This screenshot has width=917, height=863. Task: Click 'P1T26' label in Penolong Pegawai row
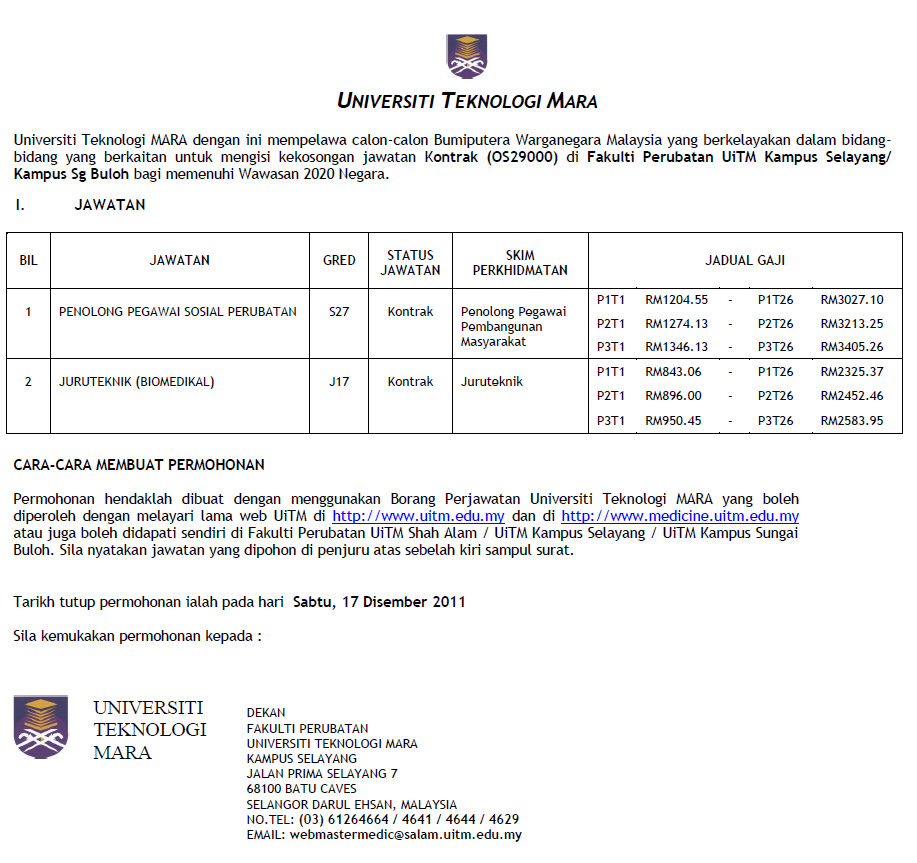click(775, 300)
